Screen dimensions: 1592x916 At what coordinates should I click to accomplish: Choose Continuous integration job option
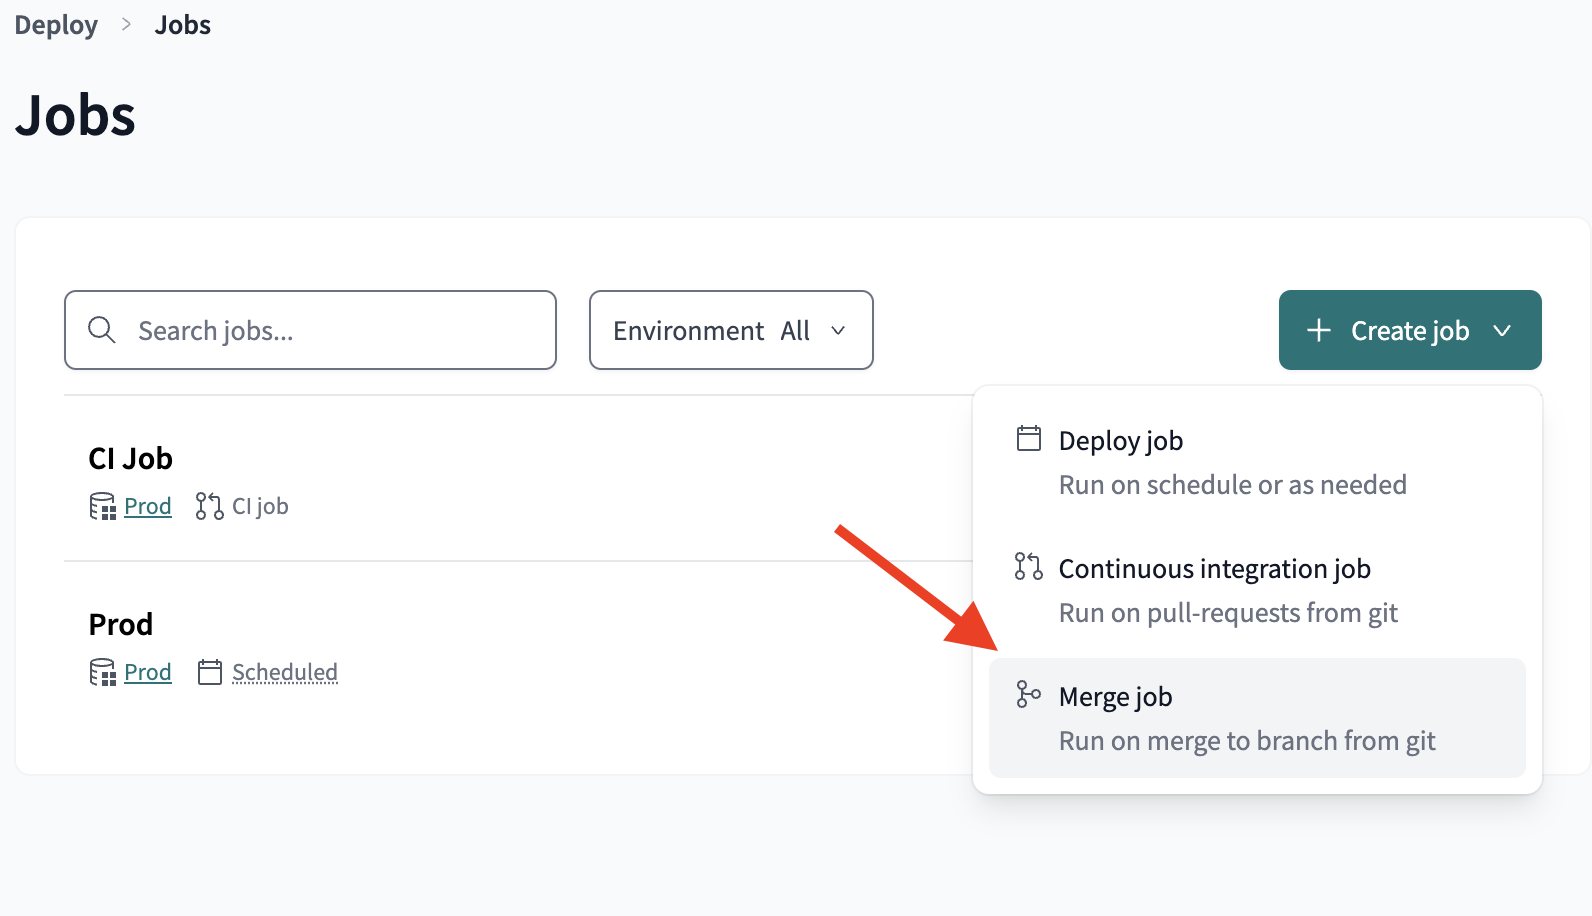[x=1257, y=590]
